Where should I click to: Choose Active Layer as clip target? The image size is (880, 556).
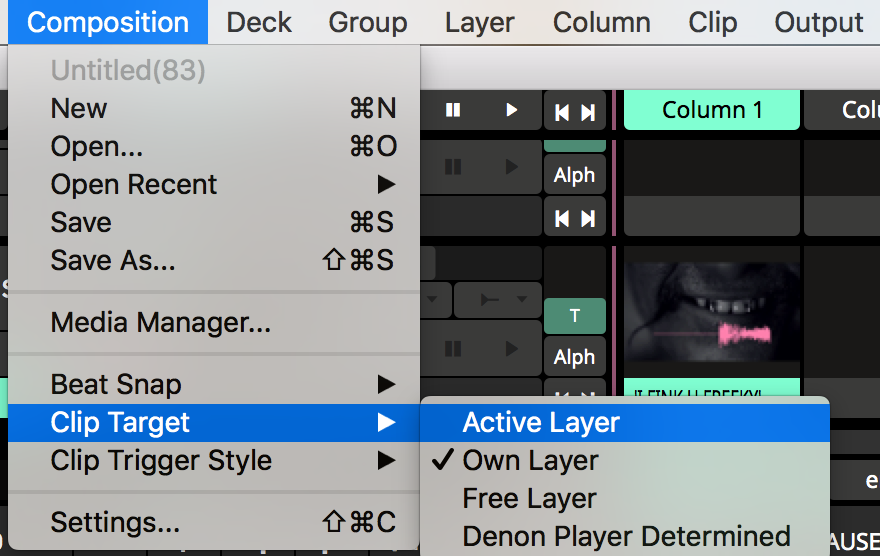click(x=541, y=422)
